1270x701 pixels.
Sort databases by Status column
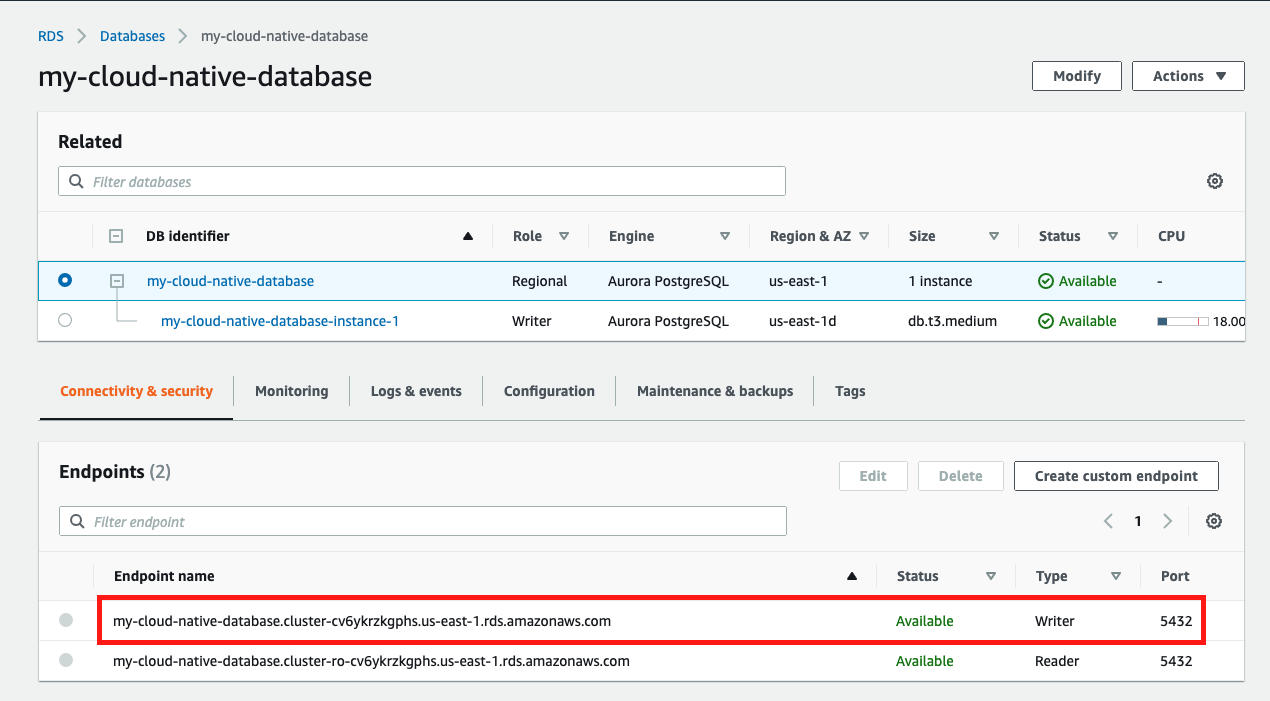1113,237
